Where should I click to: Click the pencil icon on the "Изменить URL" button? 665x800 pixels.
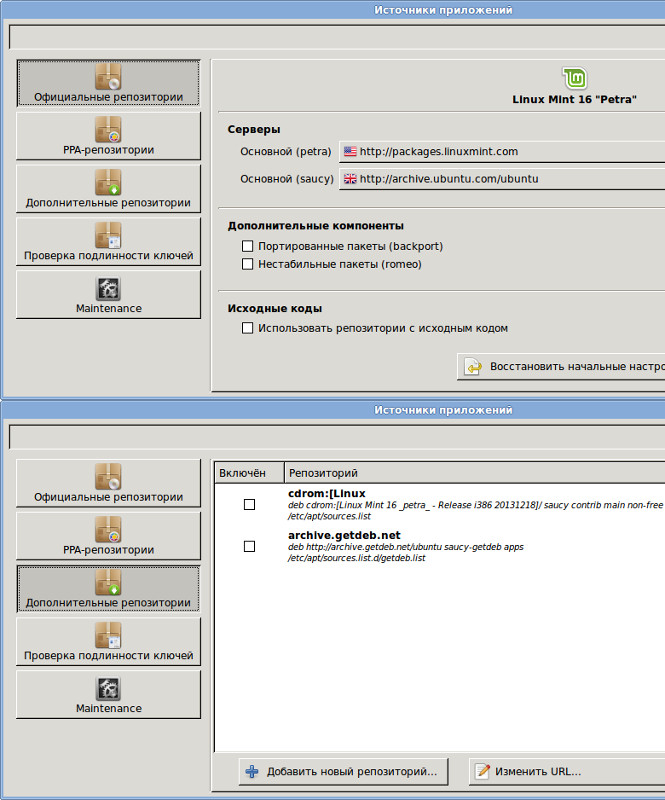483,772
